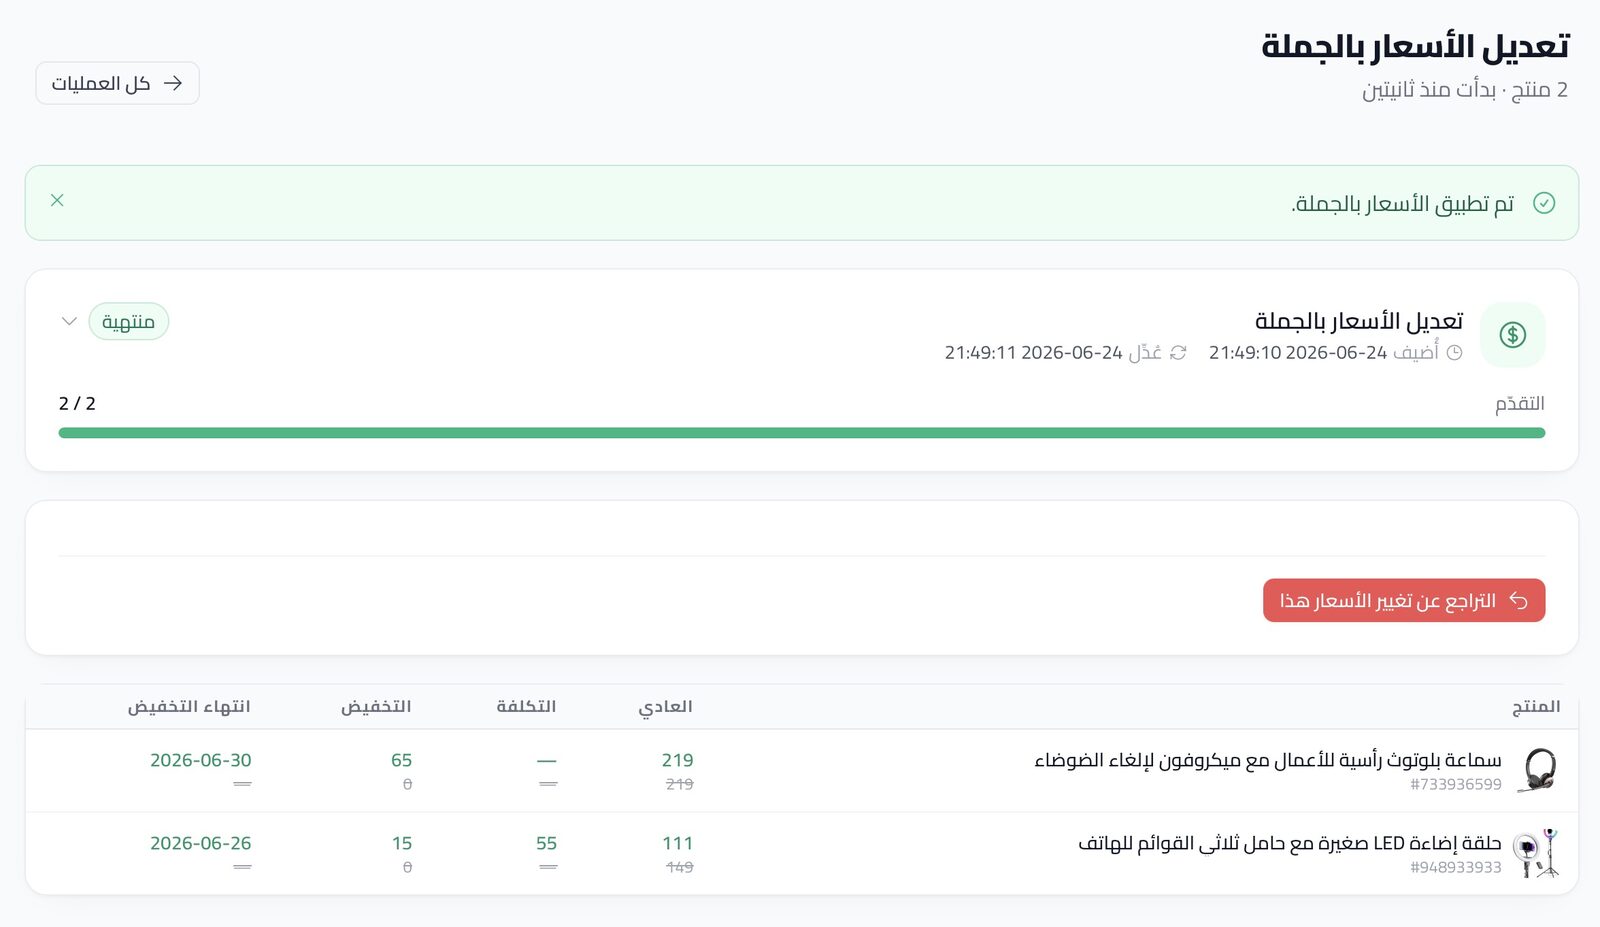Open all operations via كل العمليات button

click(x=117, y=83)
